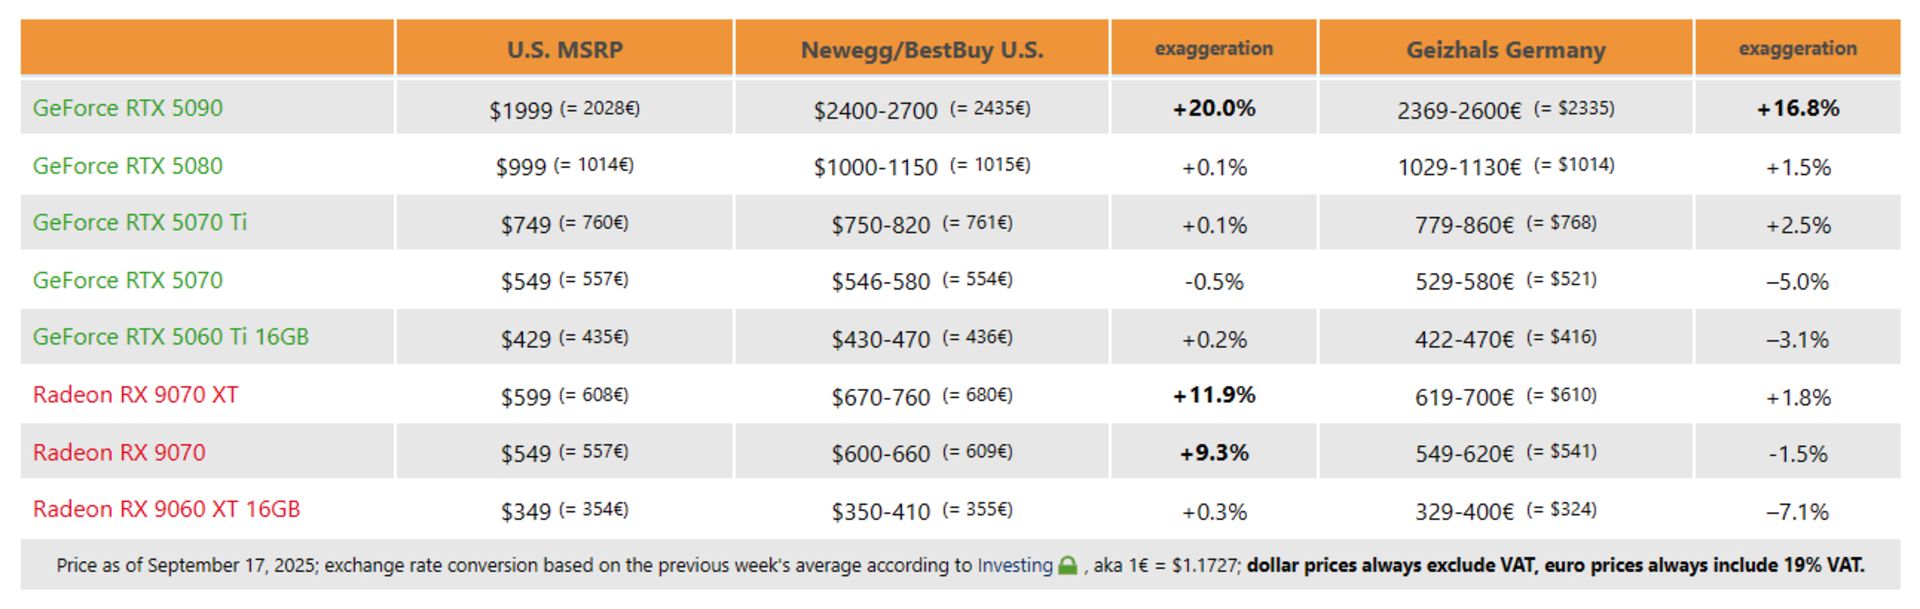
Task: Click the +11.9% cell for RX 9070 XT
Action: (1214, 395)
